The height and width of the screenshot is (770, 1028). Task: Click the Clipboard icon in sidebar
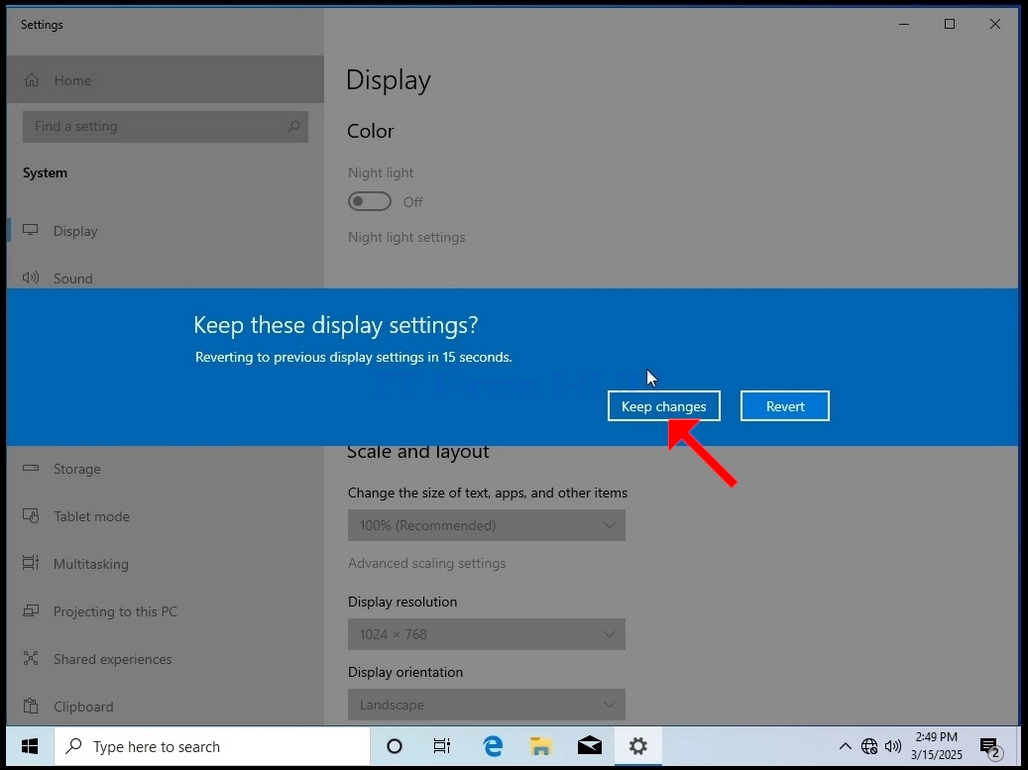[31, 706]
